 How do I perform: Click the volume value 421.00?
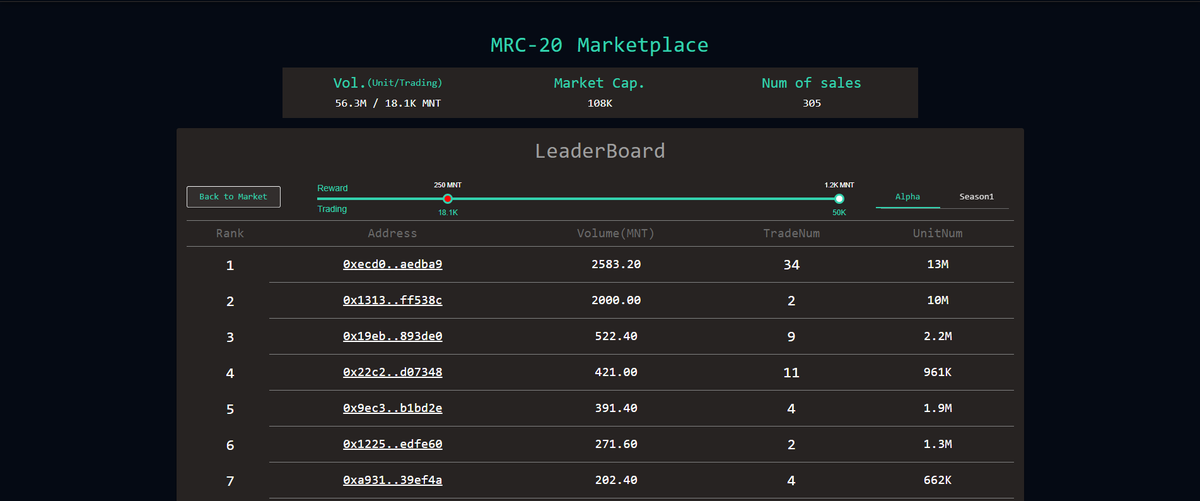point(616,373)
